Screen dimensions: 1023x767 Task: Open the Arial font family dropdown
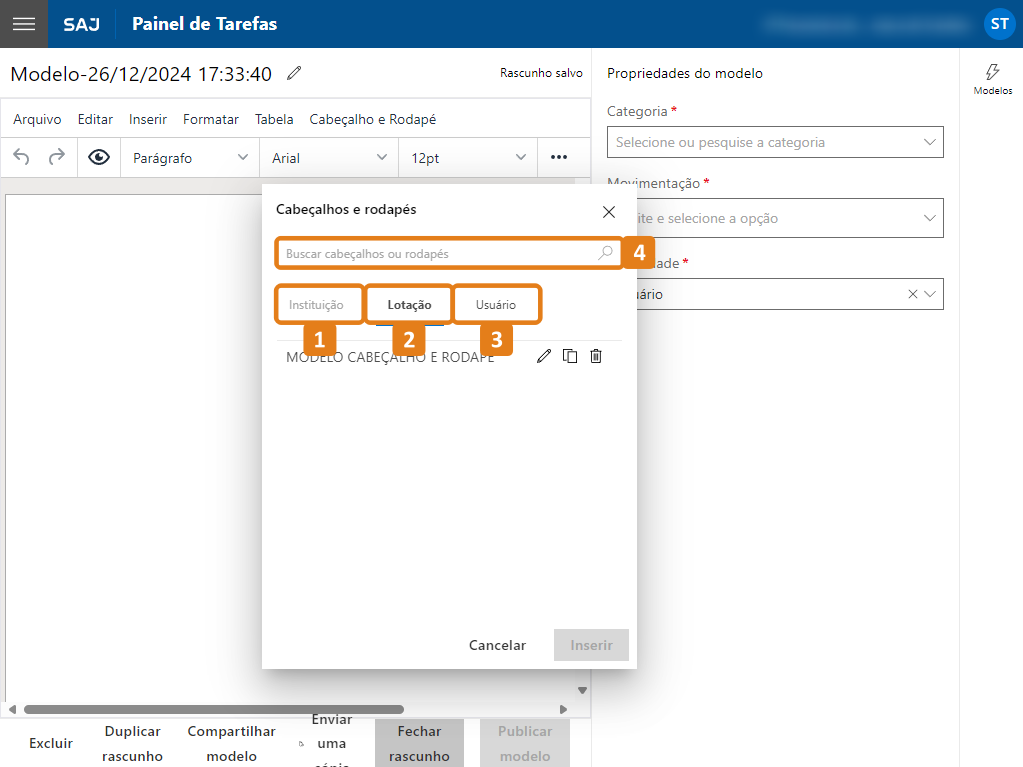pyautogui.click(x=329, y=158)
